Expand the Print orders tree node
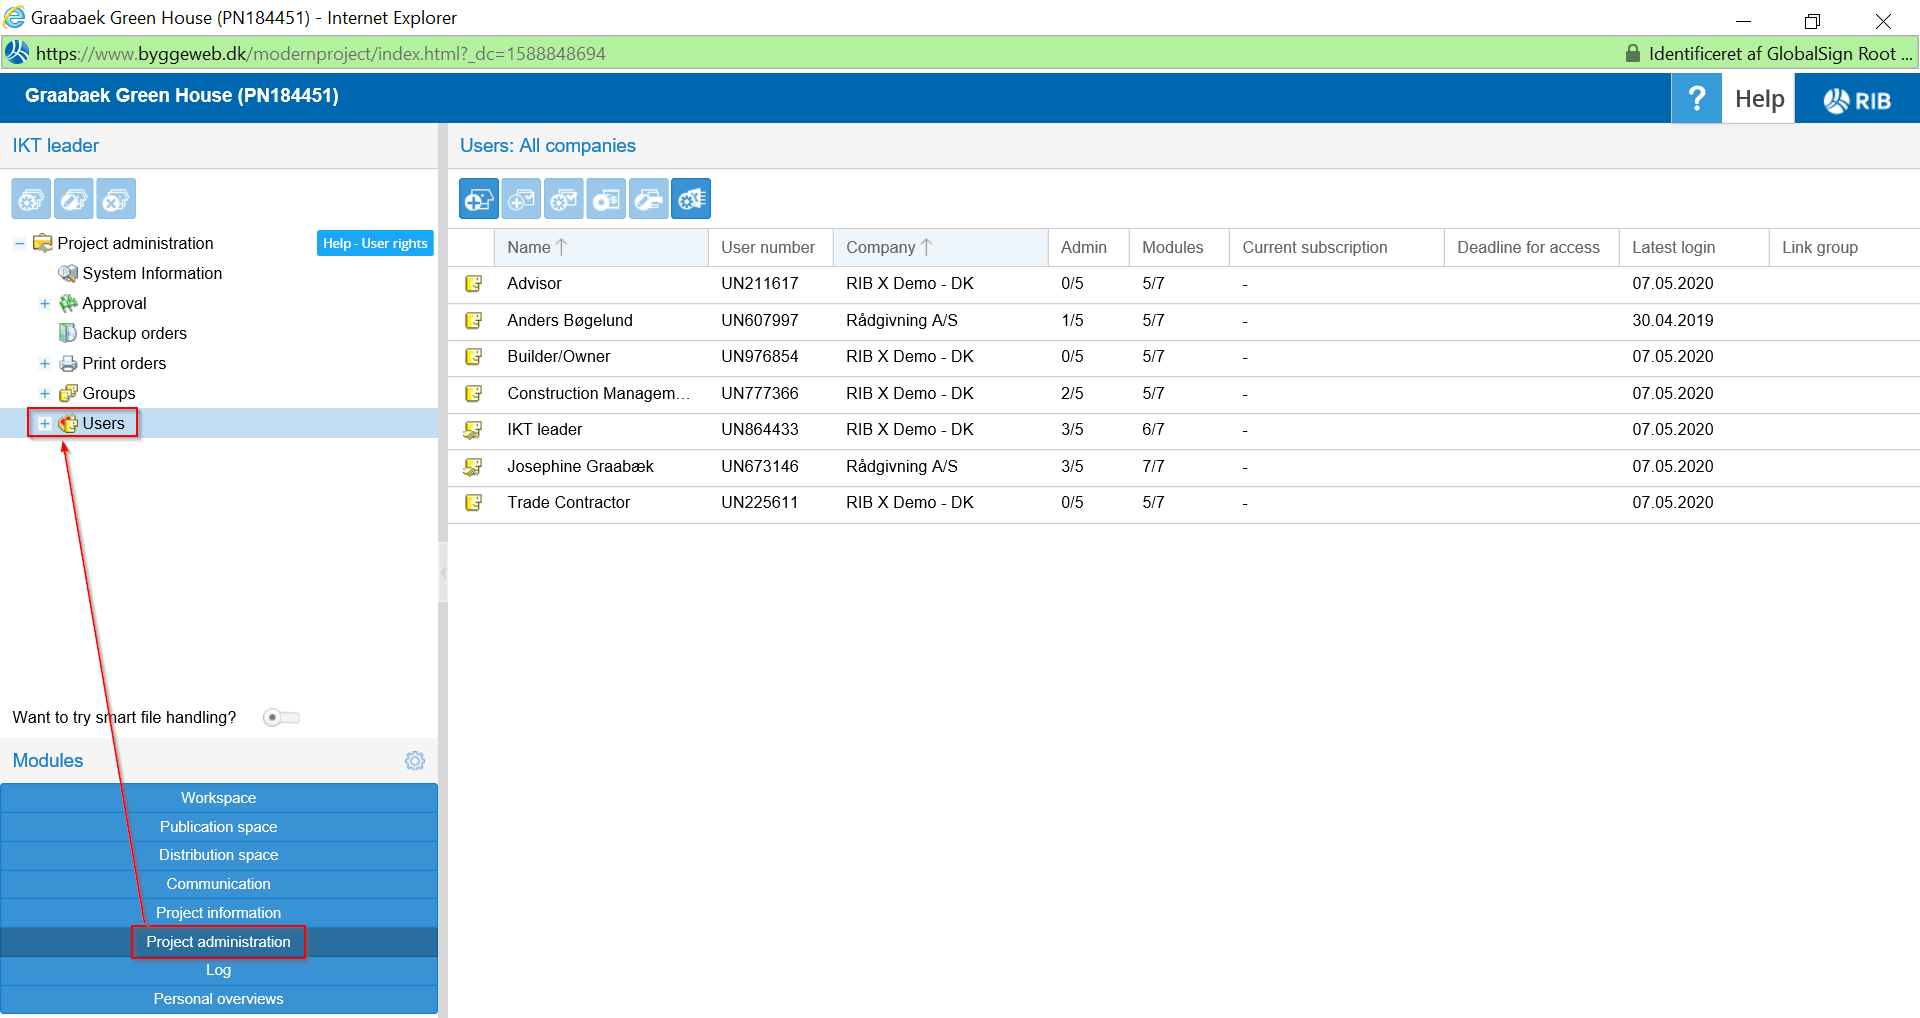Image resolution: width=1920 pixels, height=1018 pixels. [x=44, y=364]
